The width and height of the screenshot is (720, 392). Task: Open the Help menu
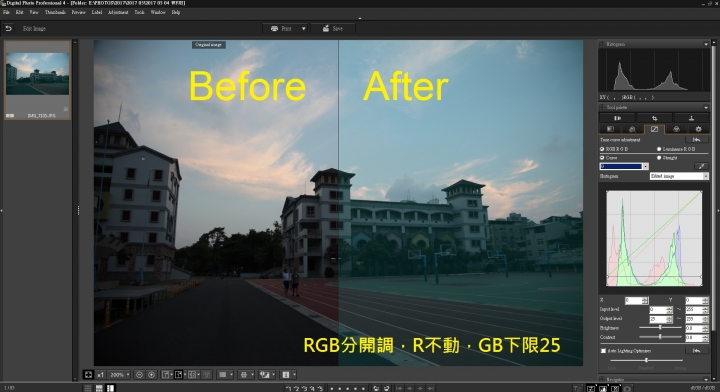tap(176, 12)
